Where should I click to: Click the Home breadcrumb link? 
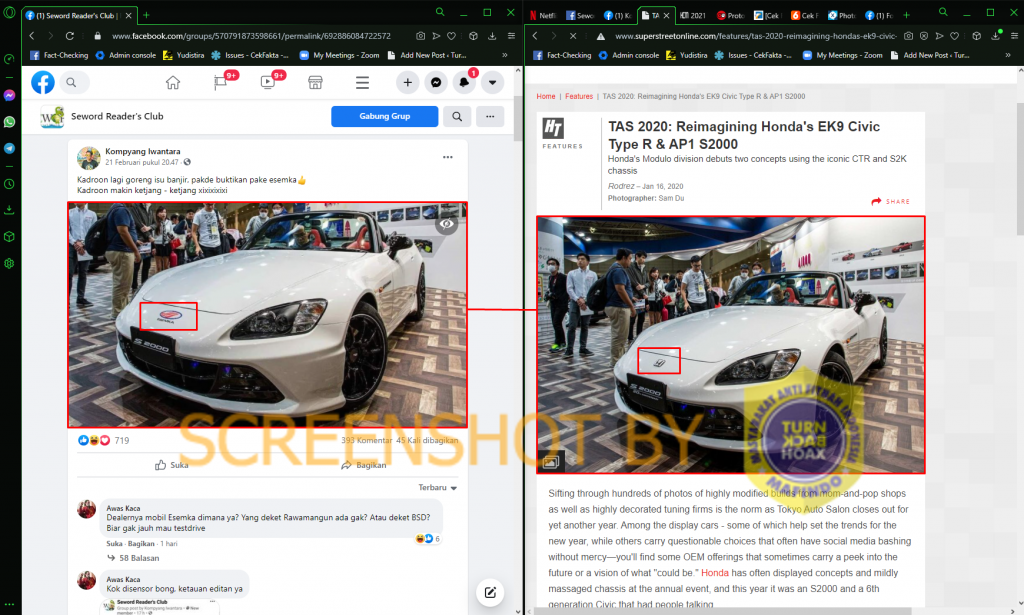point(546,97)
